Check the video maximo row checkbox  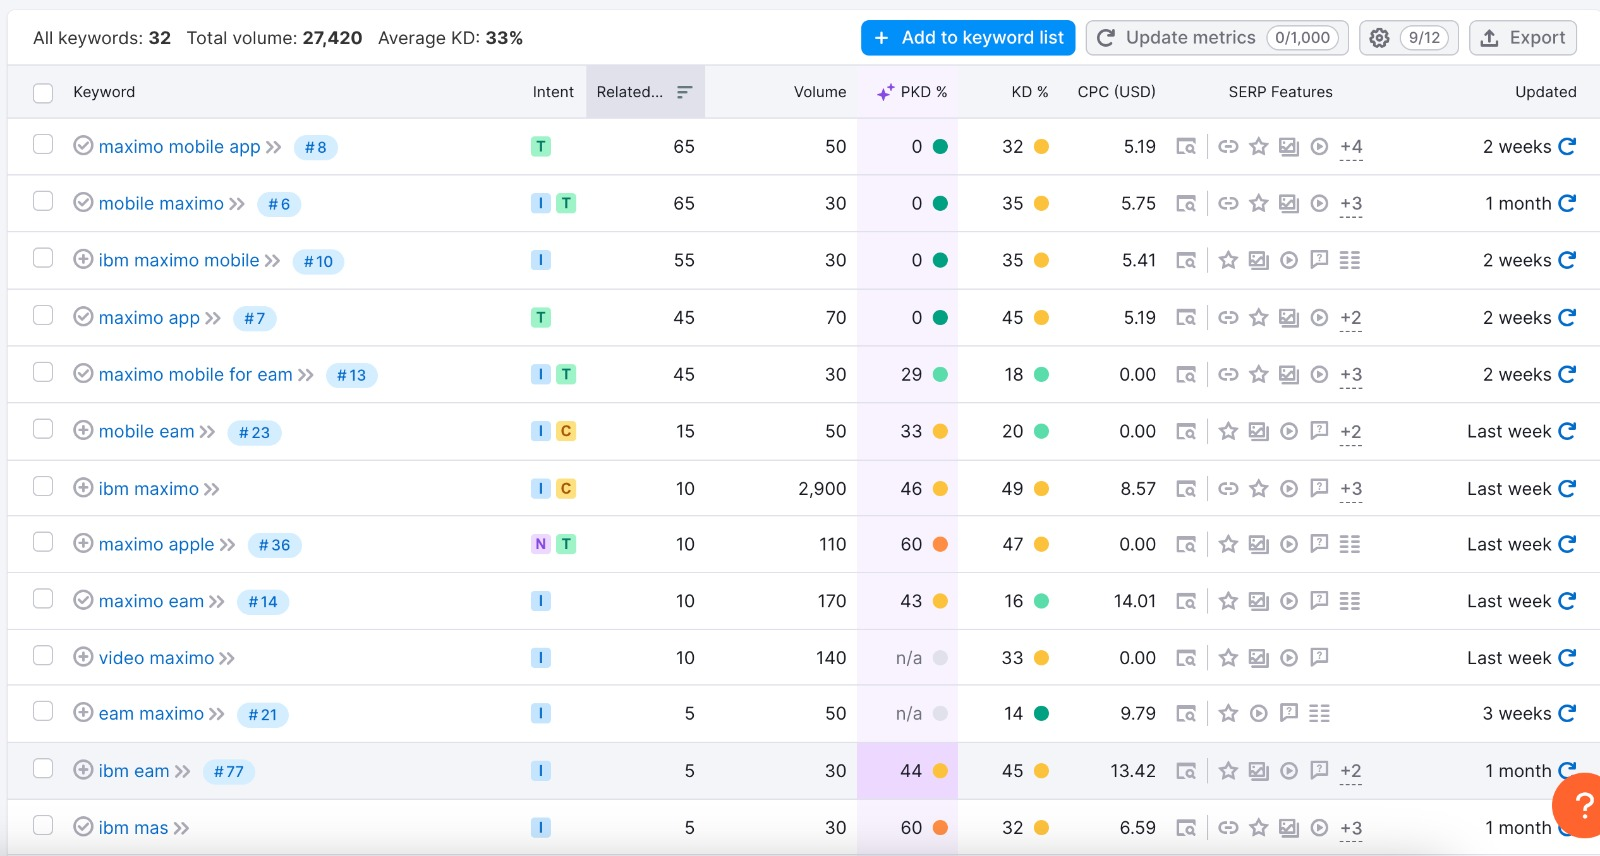pyautogui.click(x=43, y=655)
